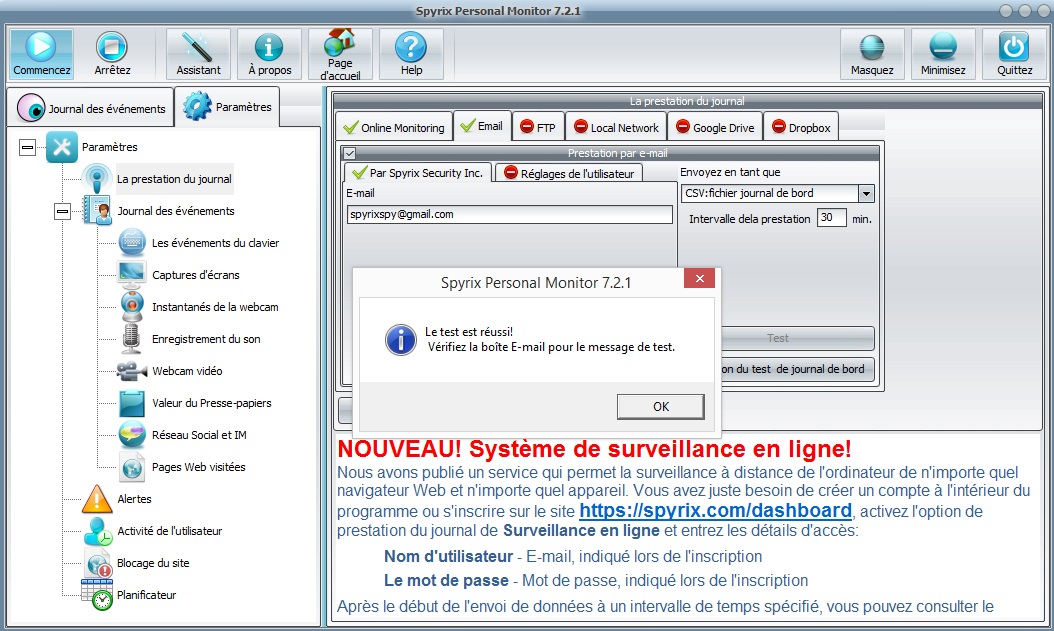Select La prestation du journal antenna icon
This screenshot has height=631, width=1054.
97,179
